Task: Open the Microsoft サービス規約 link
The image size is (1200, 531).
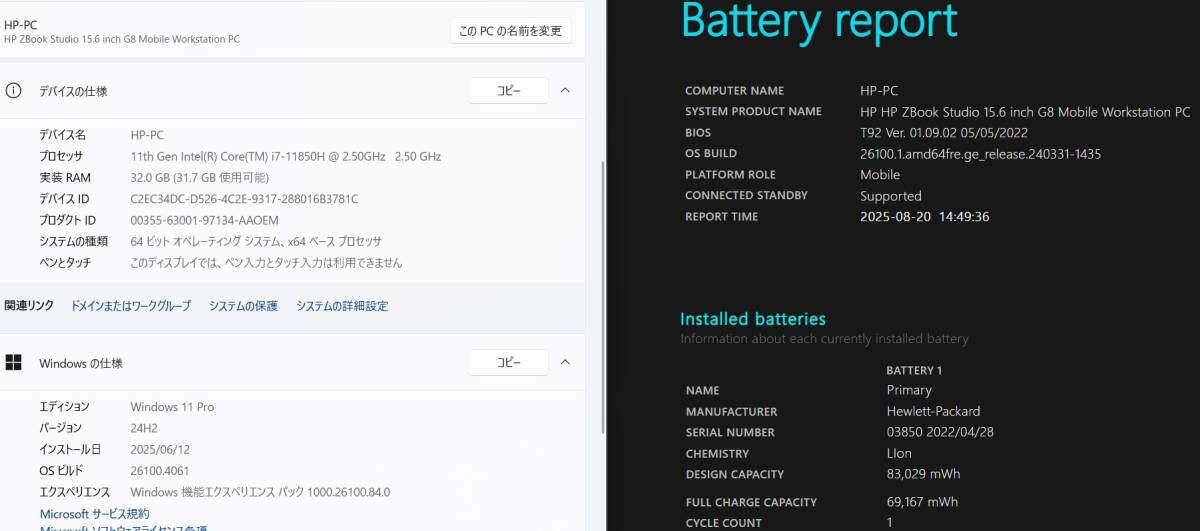Action: click(94, 514)
